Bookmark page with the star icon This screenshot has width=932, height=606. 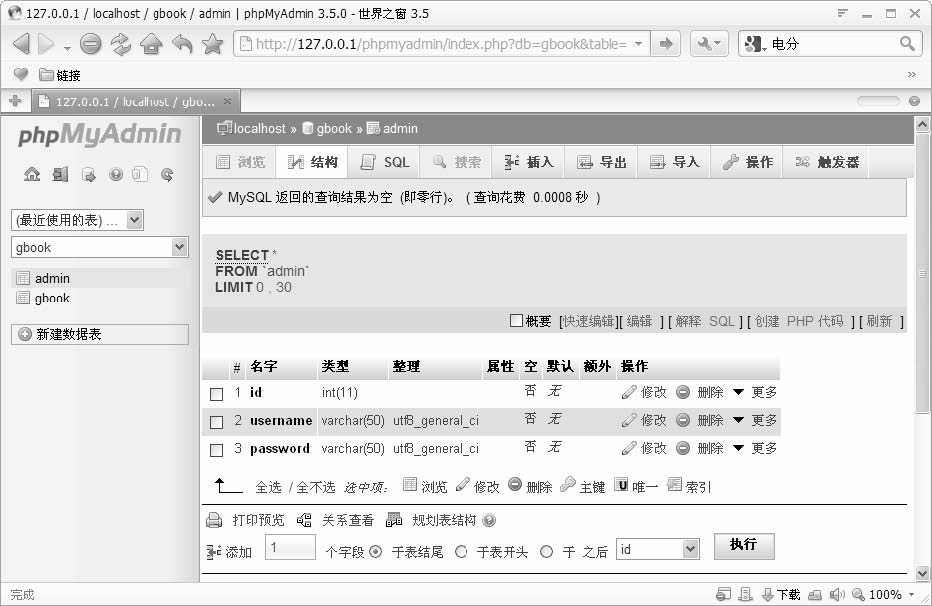pos(212,44)
